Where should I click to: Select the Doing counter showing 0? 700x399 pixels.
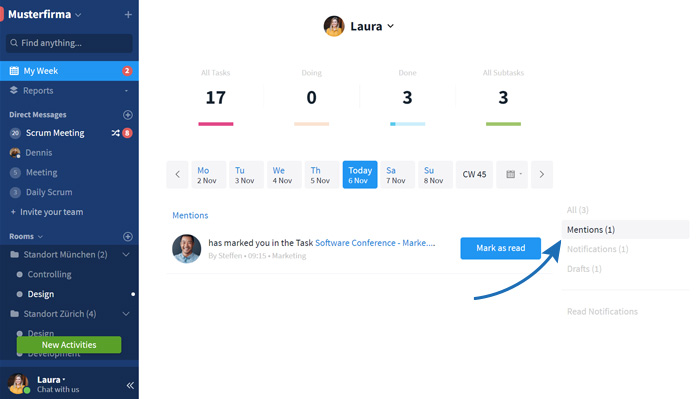tap(312, 97)
